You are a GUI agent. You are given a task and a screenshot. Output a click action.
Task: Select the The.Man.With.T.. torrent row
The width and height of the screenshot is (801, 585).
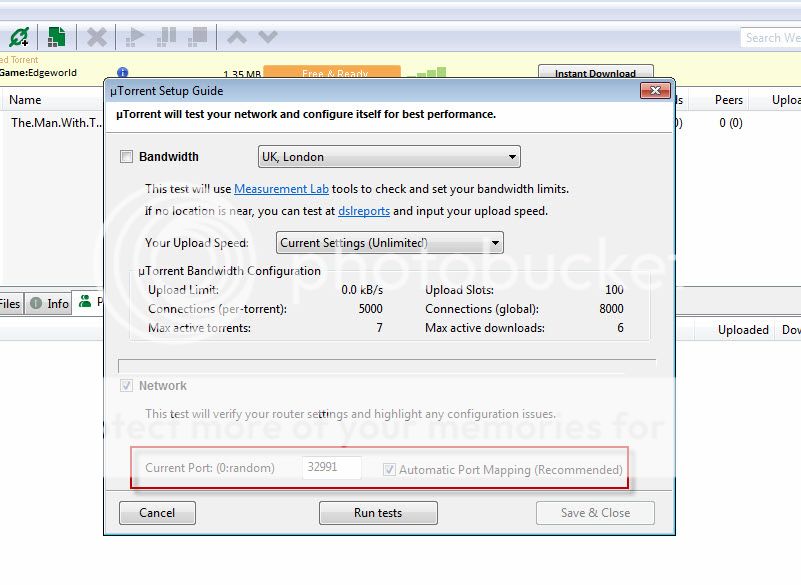coord(56,123)
